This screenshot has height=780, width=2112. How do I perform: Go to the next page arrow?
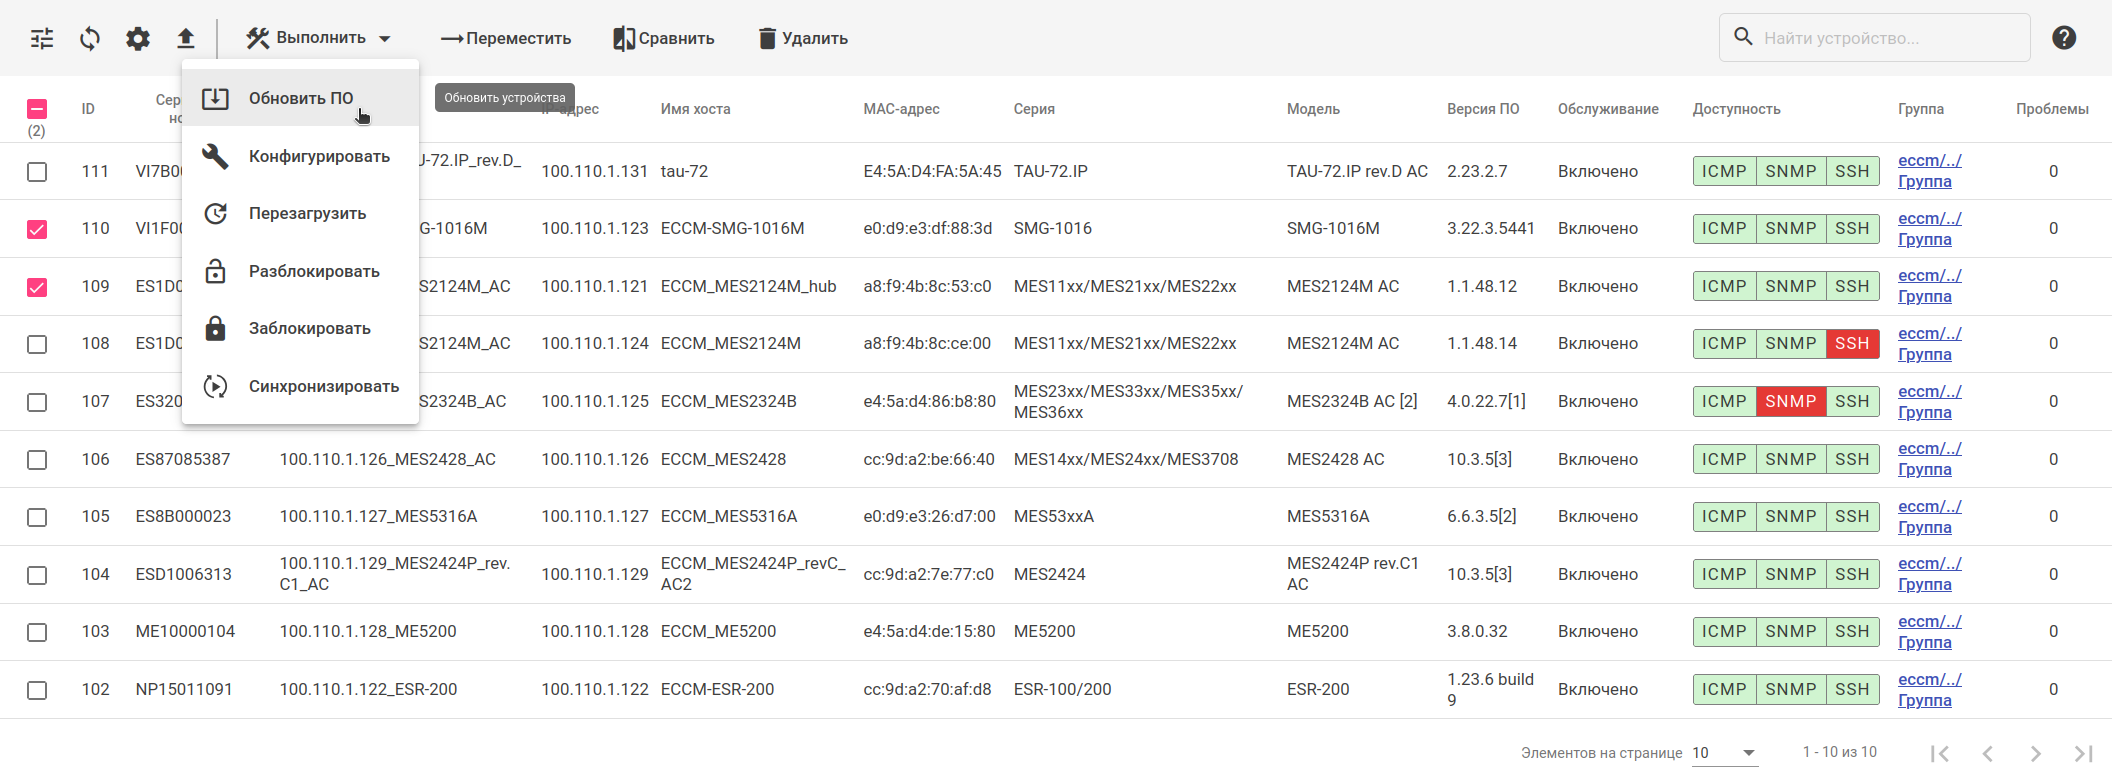[x=2035, y=753]
